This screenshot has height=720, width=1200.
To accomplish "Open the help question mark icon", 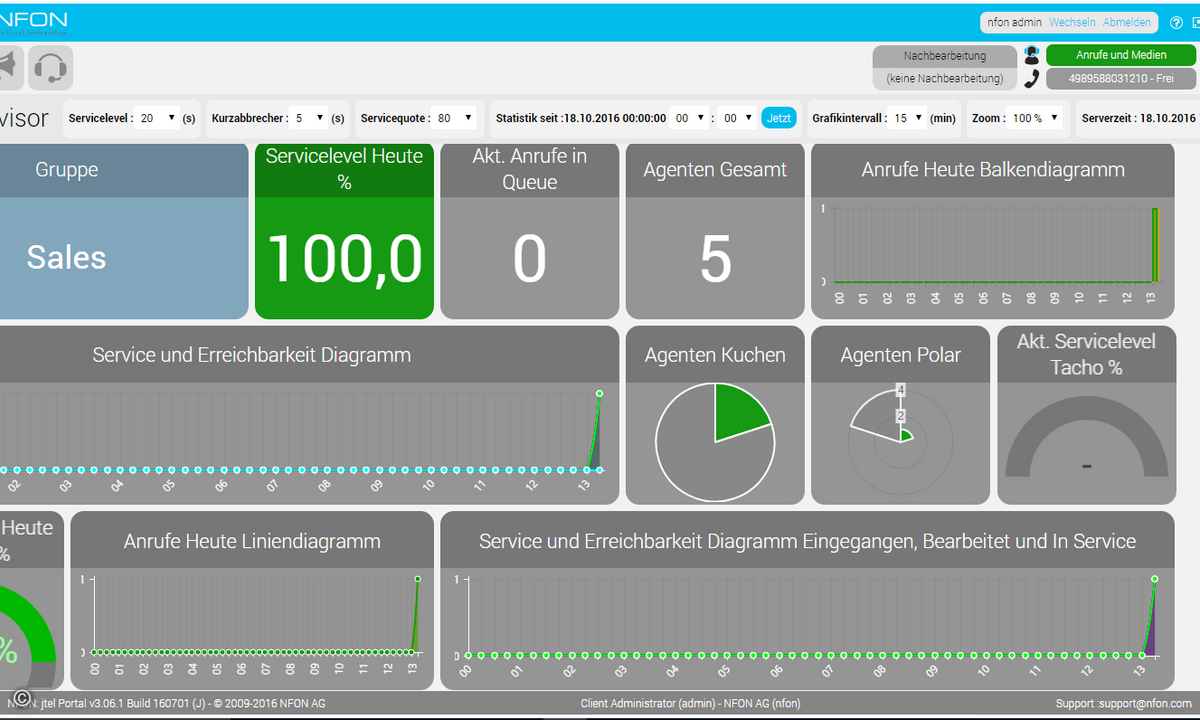I will point(1176,22).
